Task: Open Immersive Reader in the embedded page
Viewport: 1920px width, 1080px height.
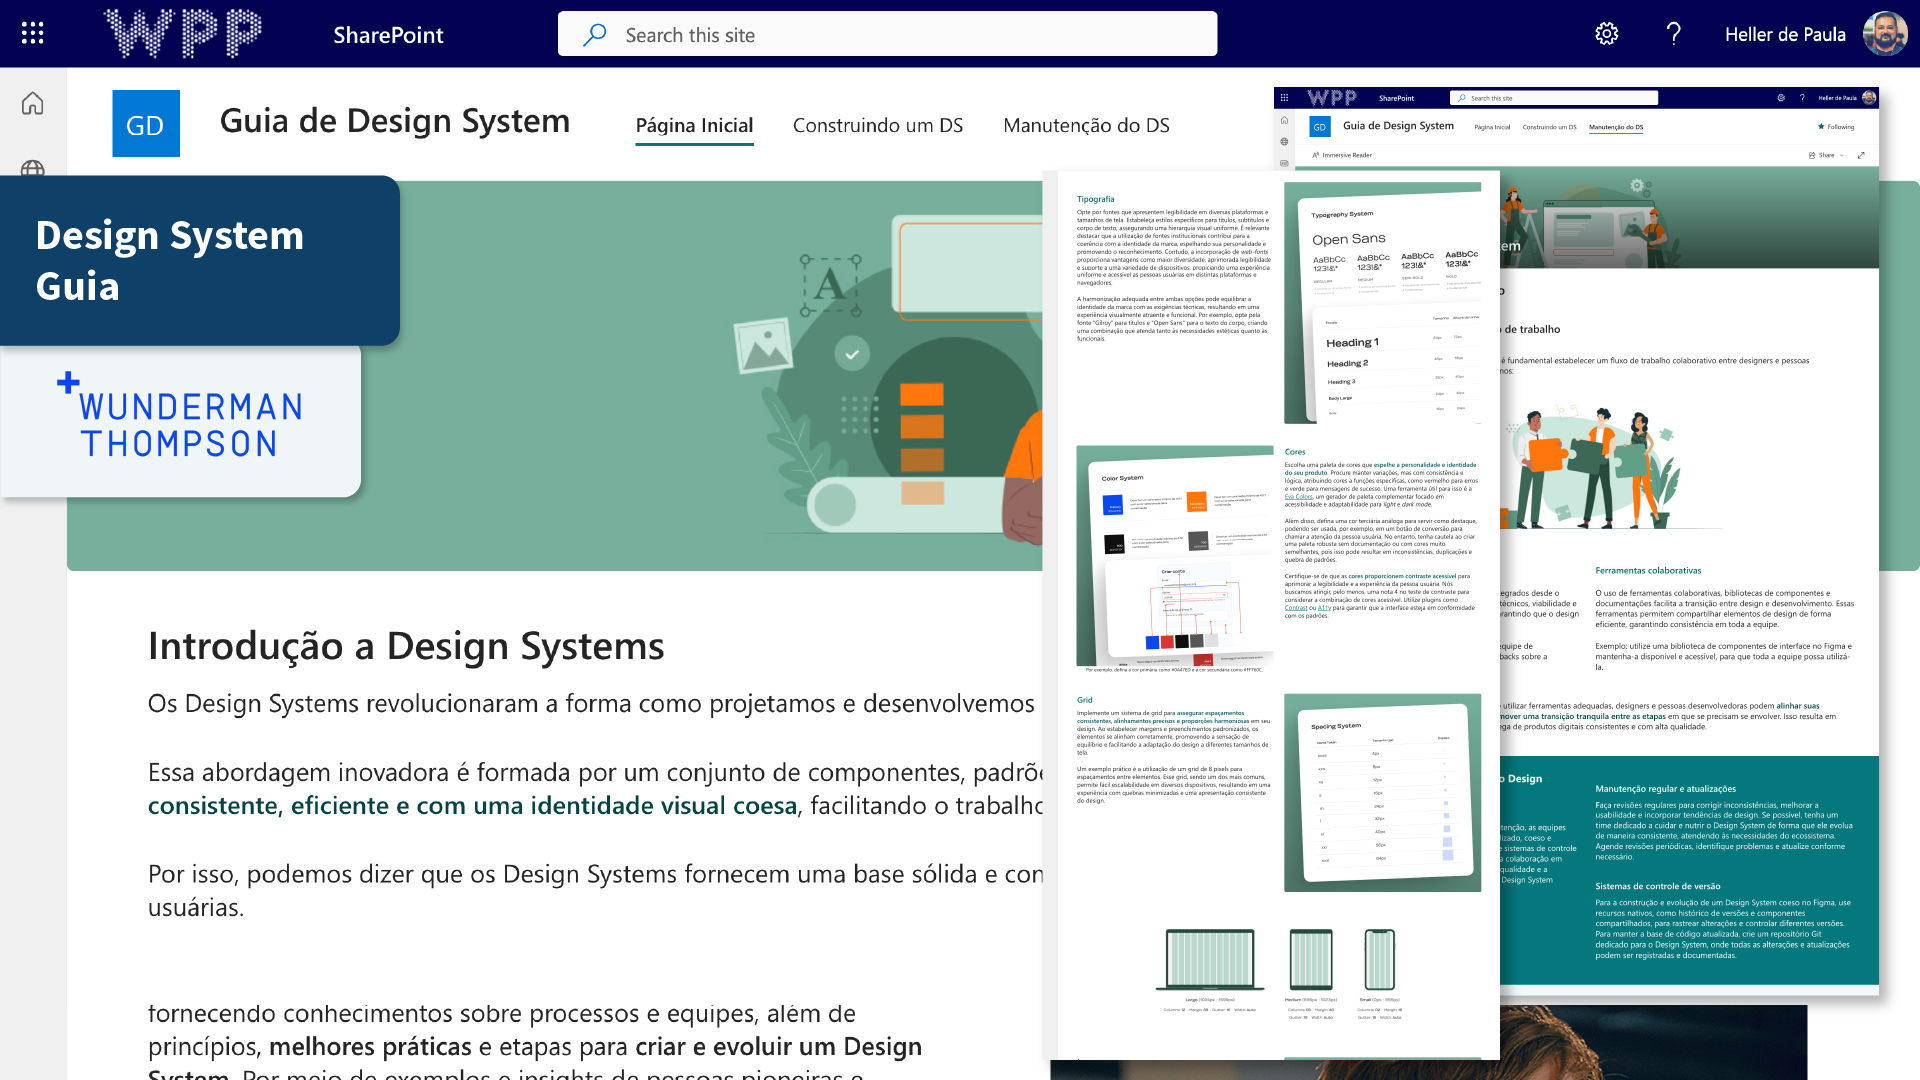Action: 1341,155
